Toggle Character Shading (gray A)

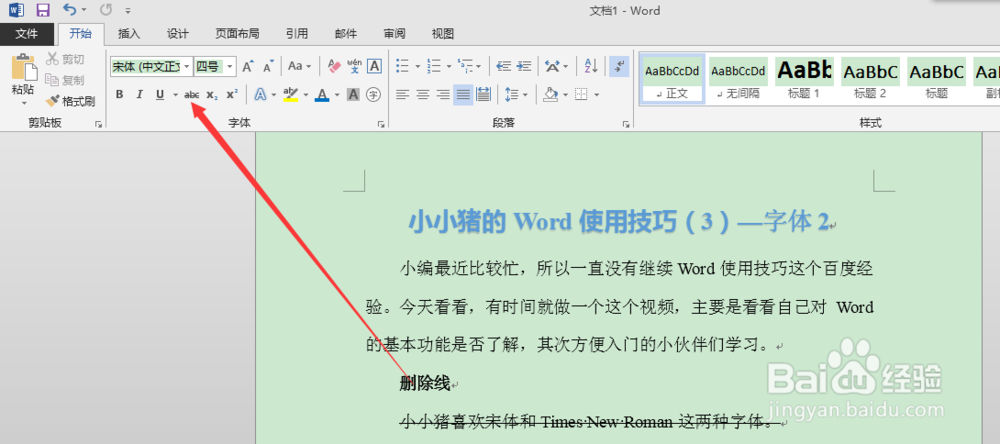[353, 95]
